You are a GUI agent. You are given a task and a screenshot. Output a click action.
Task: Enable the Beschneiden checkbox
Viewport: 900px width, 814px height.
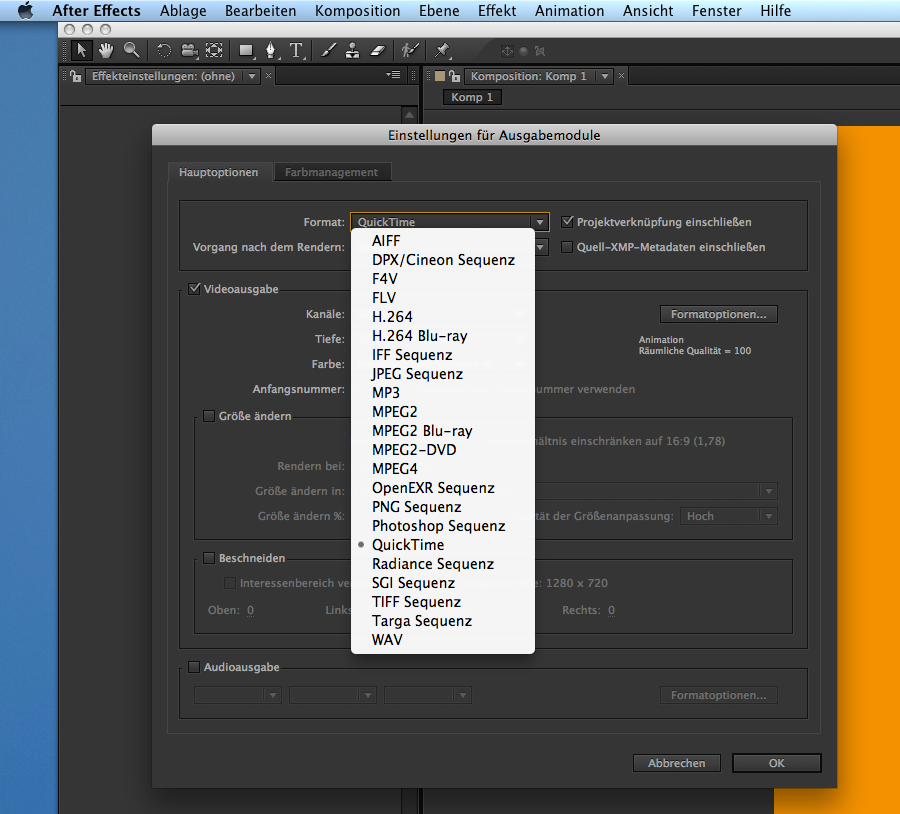(209, 558)
